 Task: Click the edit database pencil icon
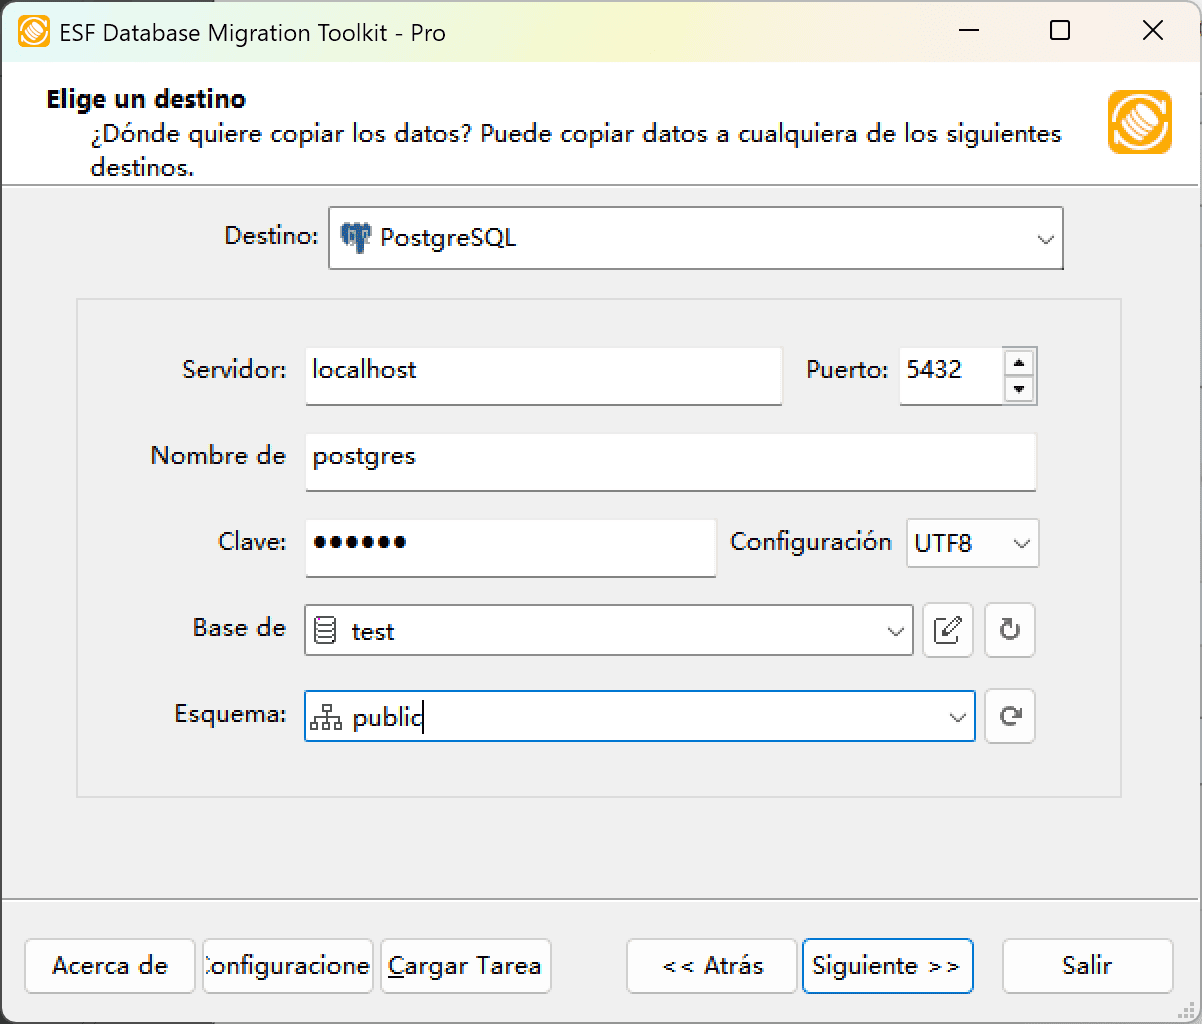947,630
